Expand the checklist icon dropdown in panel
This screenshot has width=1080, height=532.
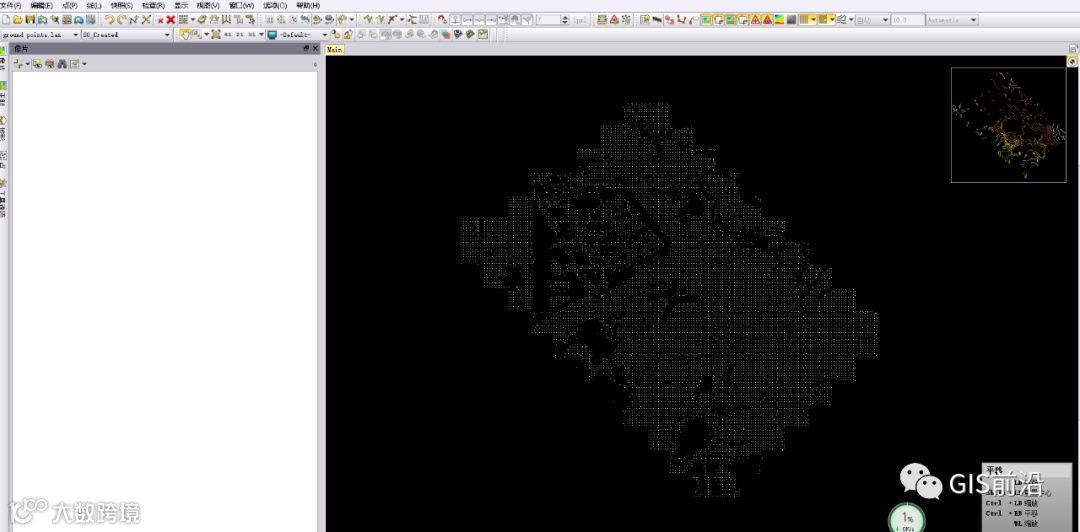point(84,64)
